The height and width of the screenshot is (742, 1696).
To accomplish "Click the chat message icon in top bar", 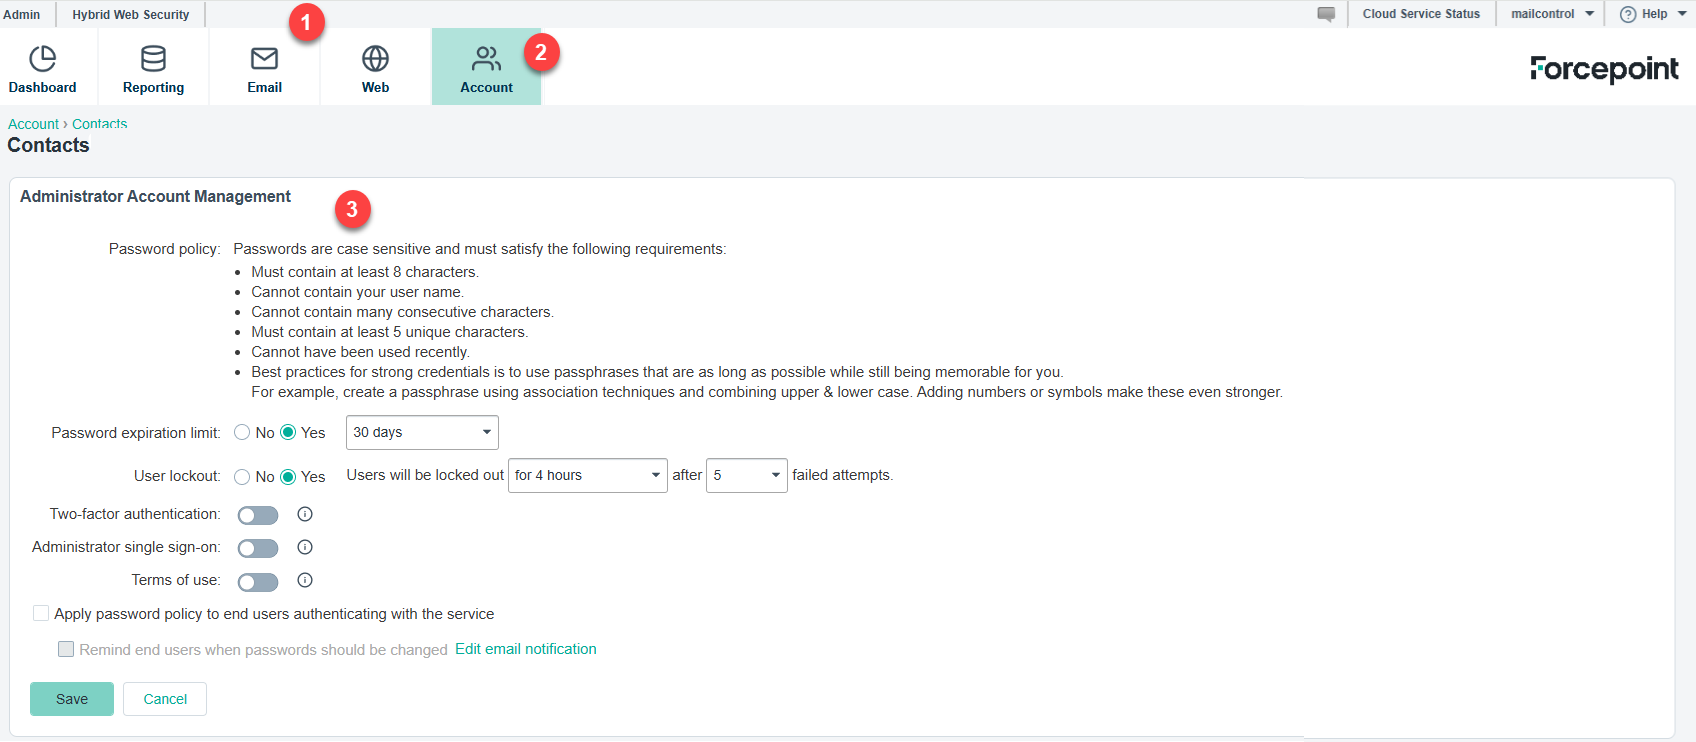I will coord(1326,14).
